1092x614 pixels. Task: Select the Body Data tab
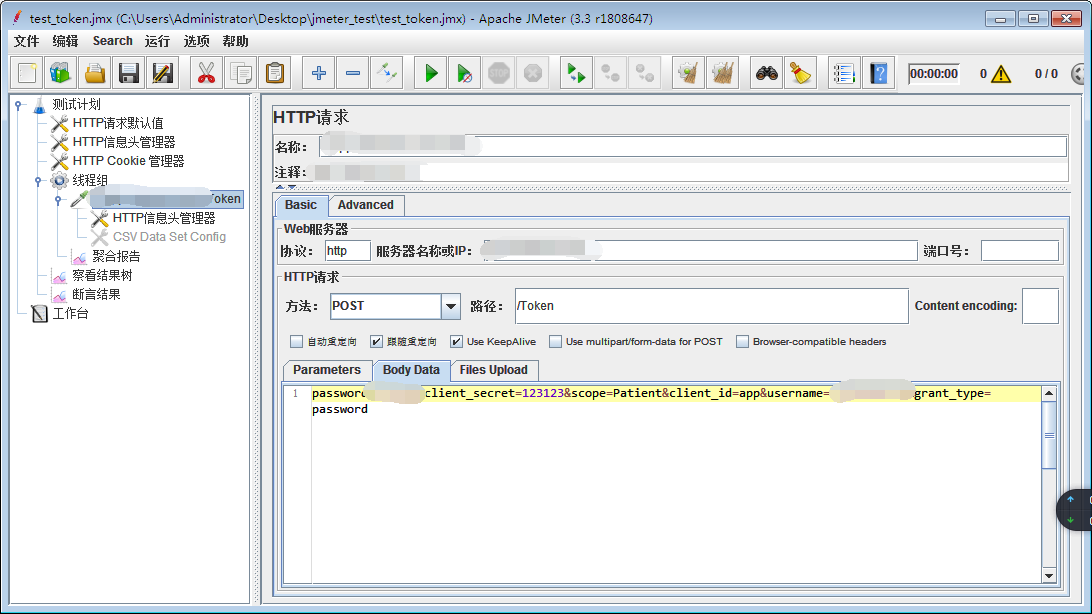[x=411, y=370]
